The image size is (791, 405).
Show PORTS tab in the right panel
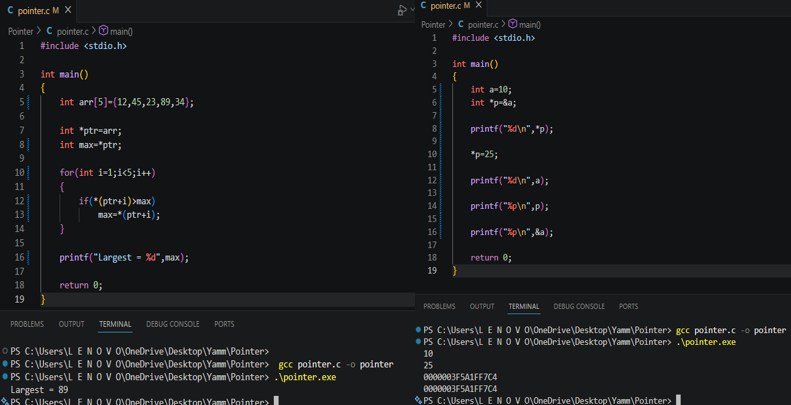[x=629, y=307]
